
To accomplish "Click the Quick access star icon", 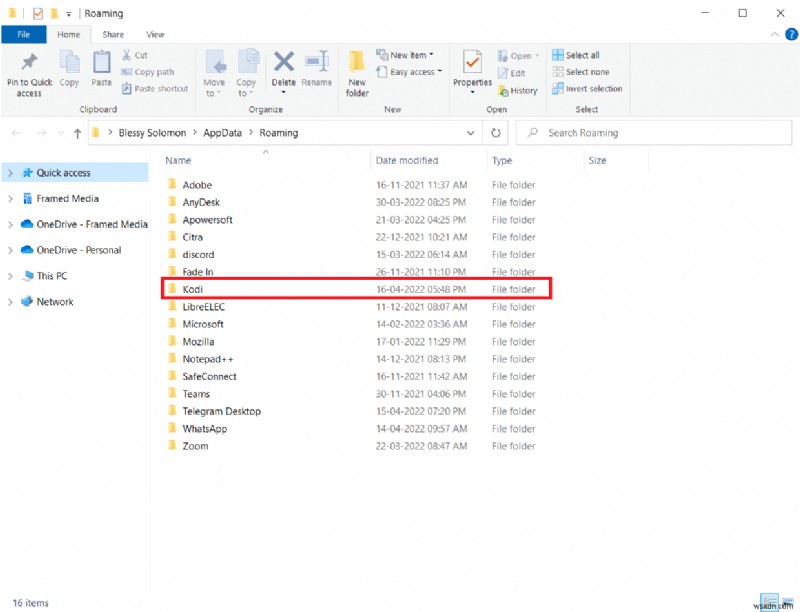I will [28, 173].
